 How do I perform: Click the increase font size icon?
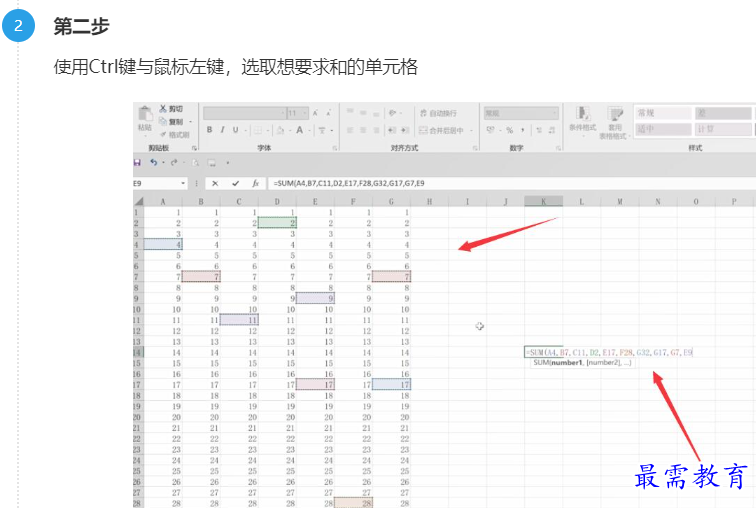tap(315, 113)
